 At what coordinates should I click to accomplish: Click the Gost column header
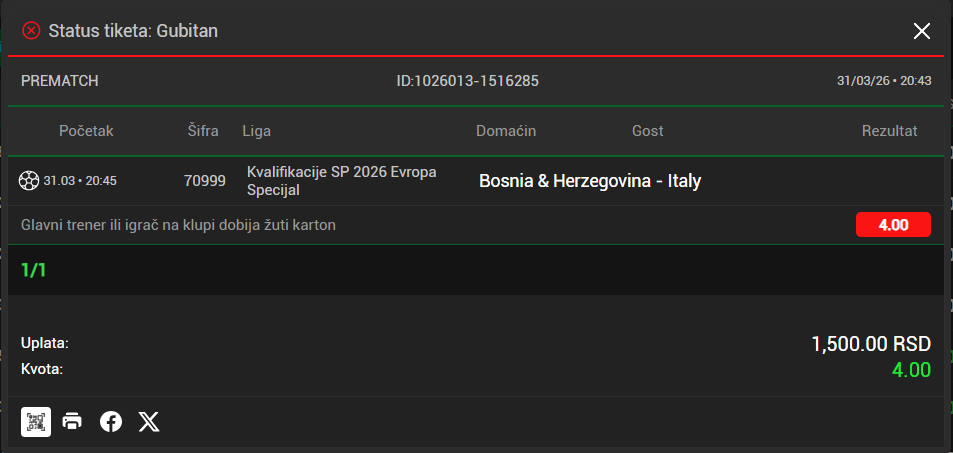click(x=648, y=131)
